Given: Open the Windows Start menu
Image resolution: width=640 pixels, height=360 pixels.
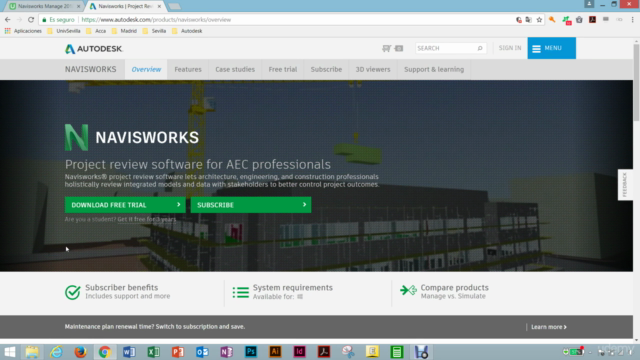Looking at the screenshot, I should 10,351.
